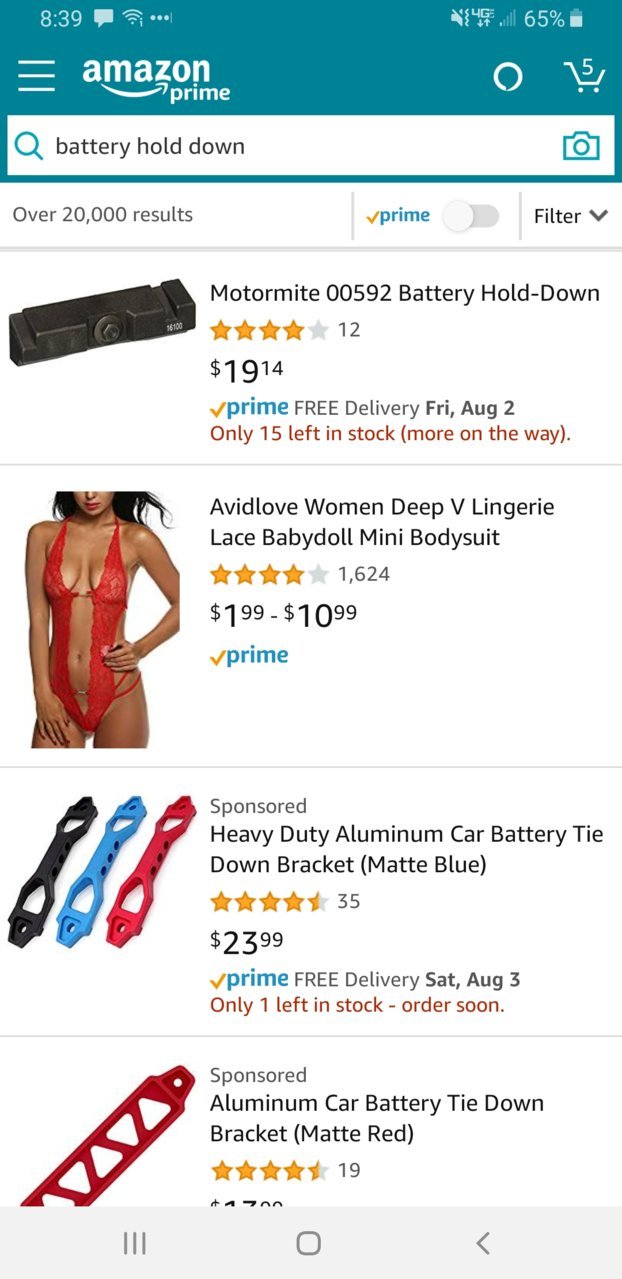Open the hamburger navigation menu

pyautogui.click(x=37, y=76)
